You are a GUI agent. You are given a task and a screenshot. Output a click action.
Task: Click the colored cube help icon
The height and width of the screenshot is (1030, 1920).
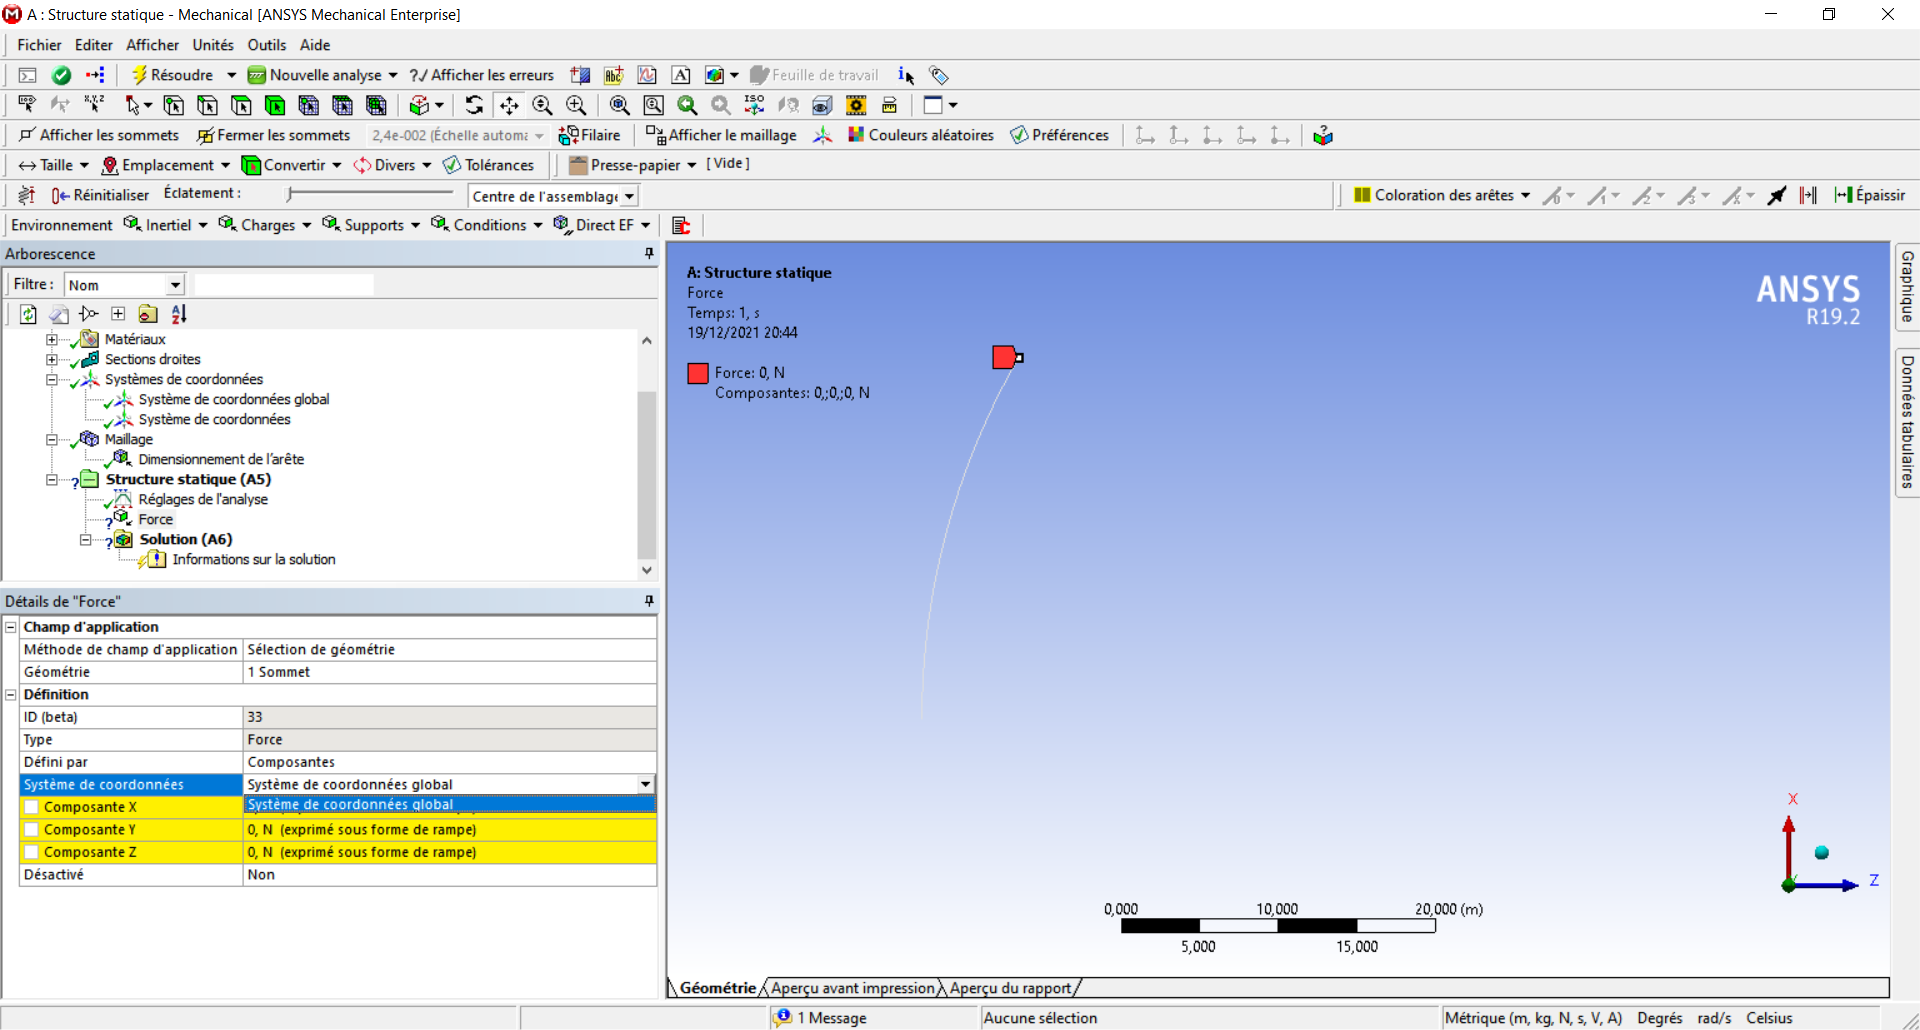[1323, 135]
